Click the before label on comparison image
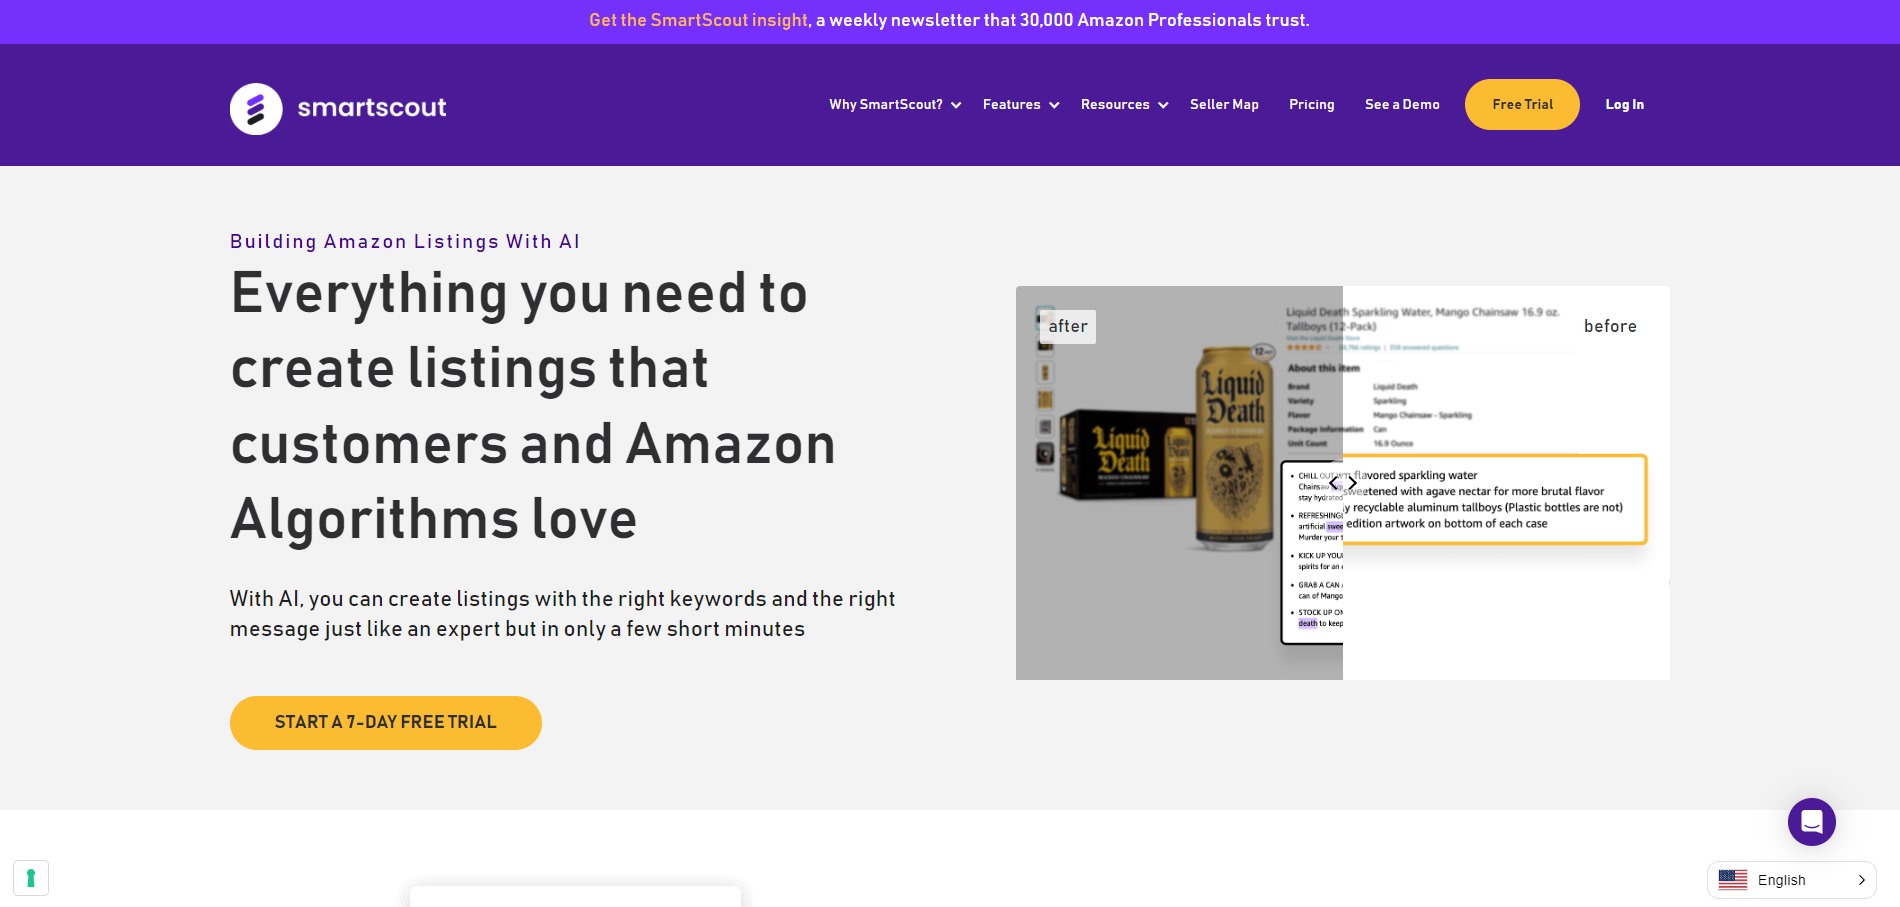 click(x=1610, y=326)
